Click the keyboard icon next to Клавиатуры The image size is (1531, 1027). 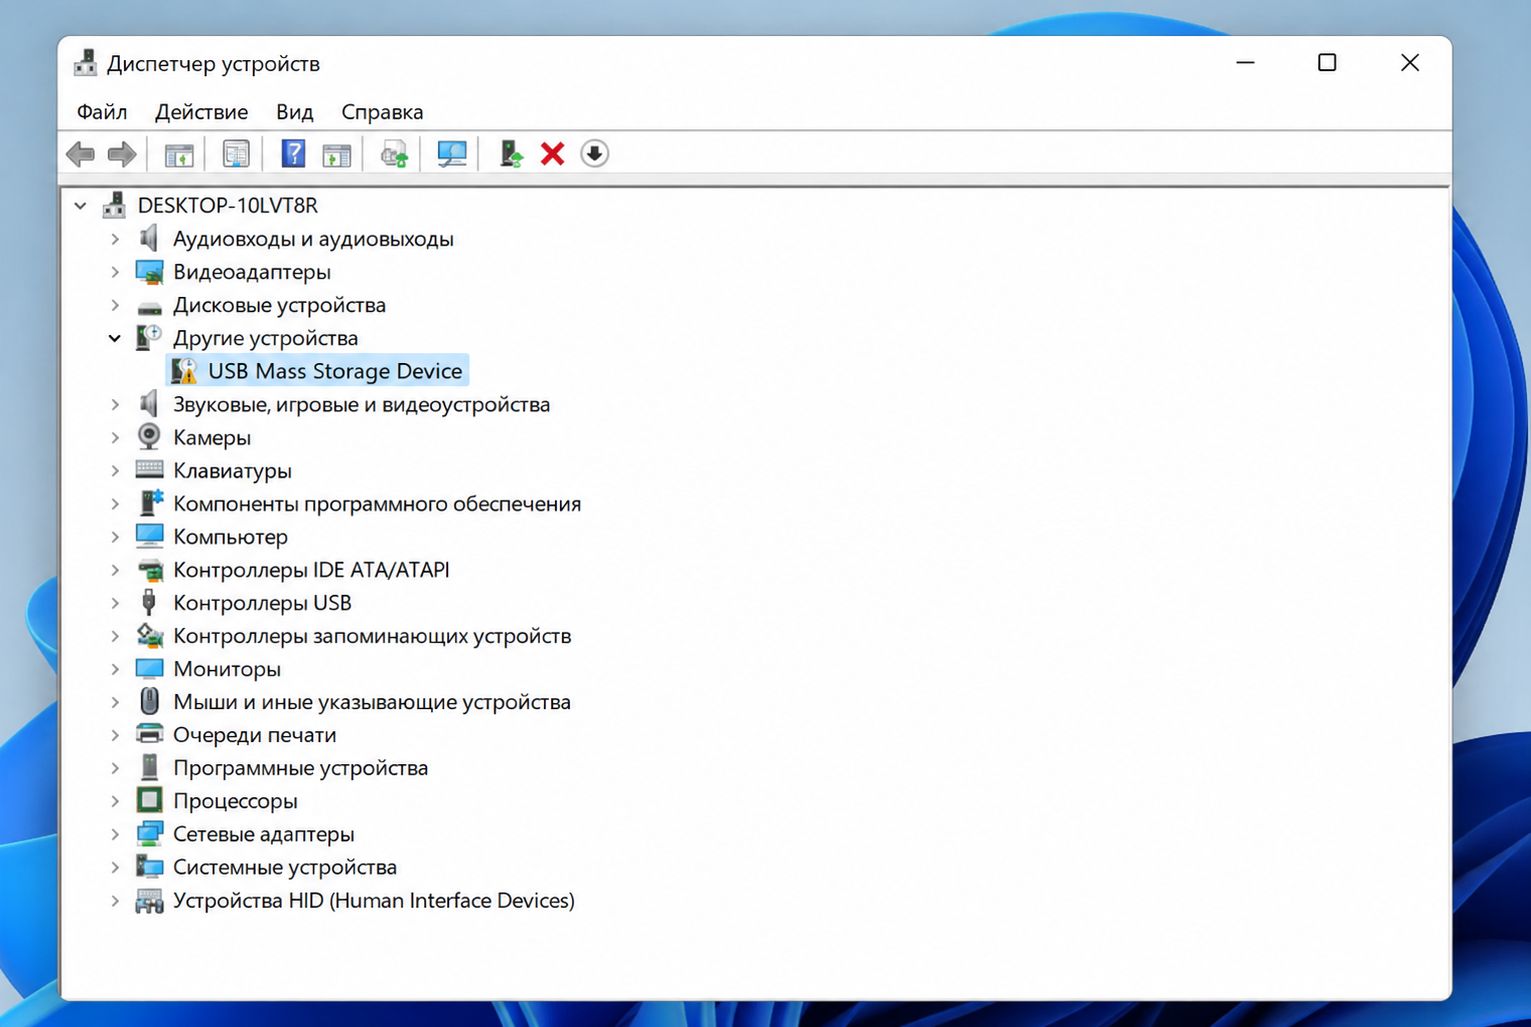pos(149,469)
